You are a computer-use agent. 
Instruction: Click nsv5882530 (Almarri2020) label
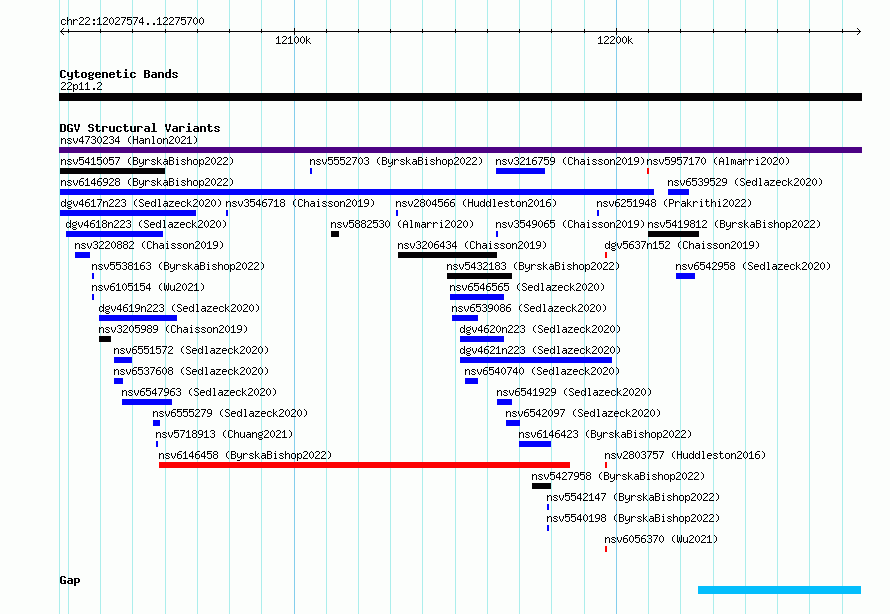click(x=402, y=224)
